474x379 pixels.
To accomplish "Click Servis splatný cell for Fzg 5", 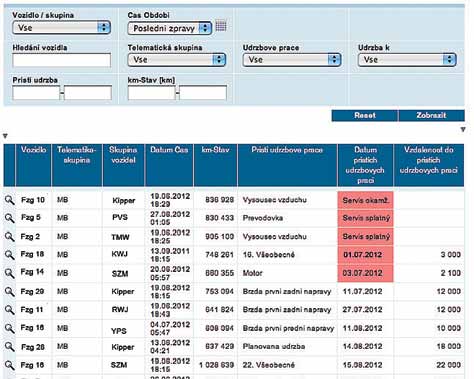I will [365, 218].
